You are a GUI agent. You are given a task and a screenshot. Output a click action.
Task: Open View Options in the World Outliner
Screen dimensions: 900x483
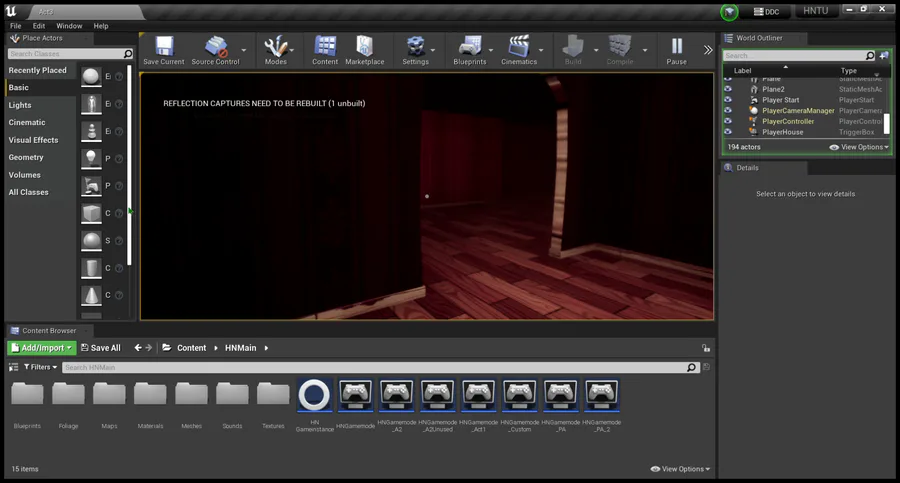(859, 147)
